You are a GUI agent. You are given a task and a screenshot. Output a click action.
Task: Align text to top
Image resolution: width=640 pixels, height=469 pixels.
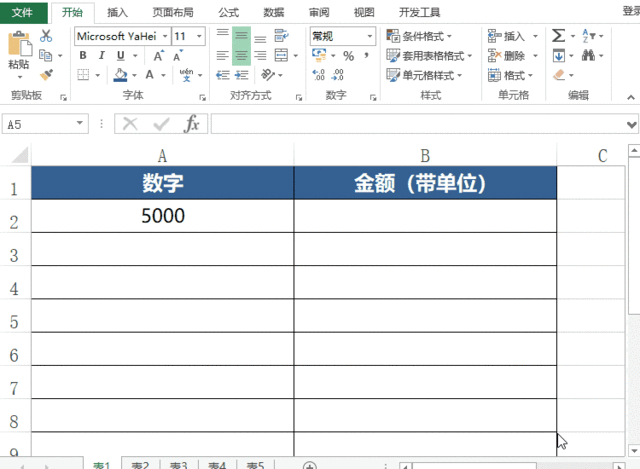[x=222, y=36]
